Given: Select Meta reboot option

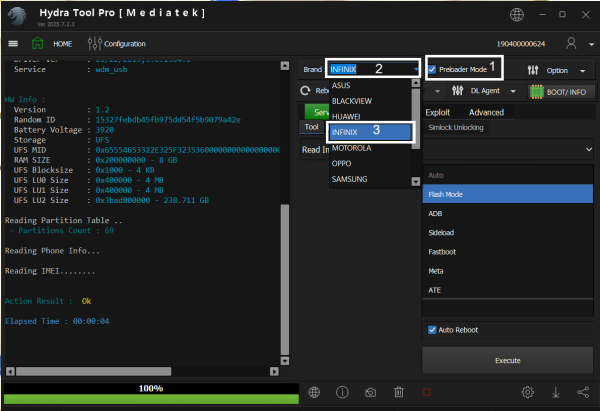Looking at the screenshot, I should 507,271.
